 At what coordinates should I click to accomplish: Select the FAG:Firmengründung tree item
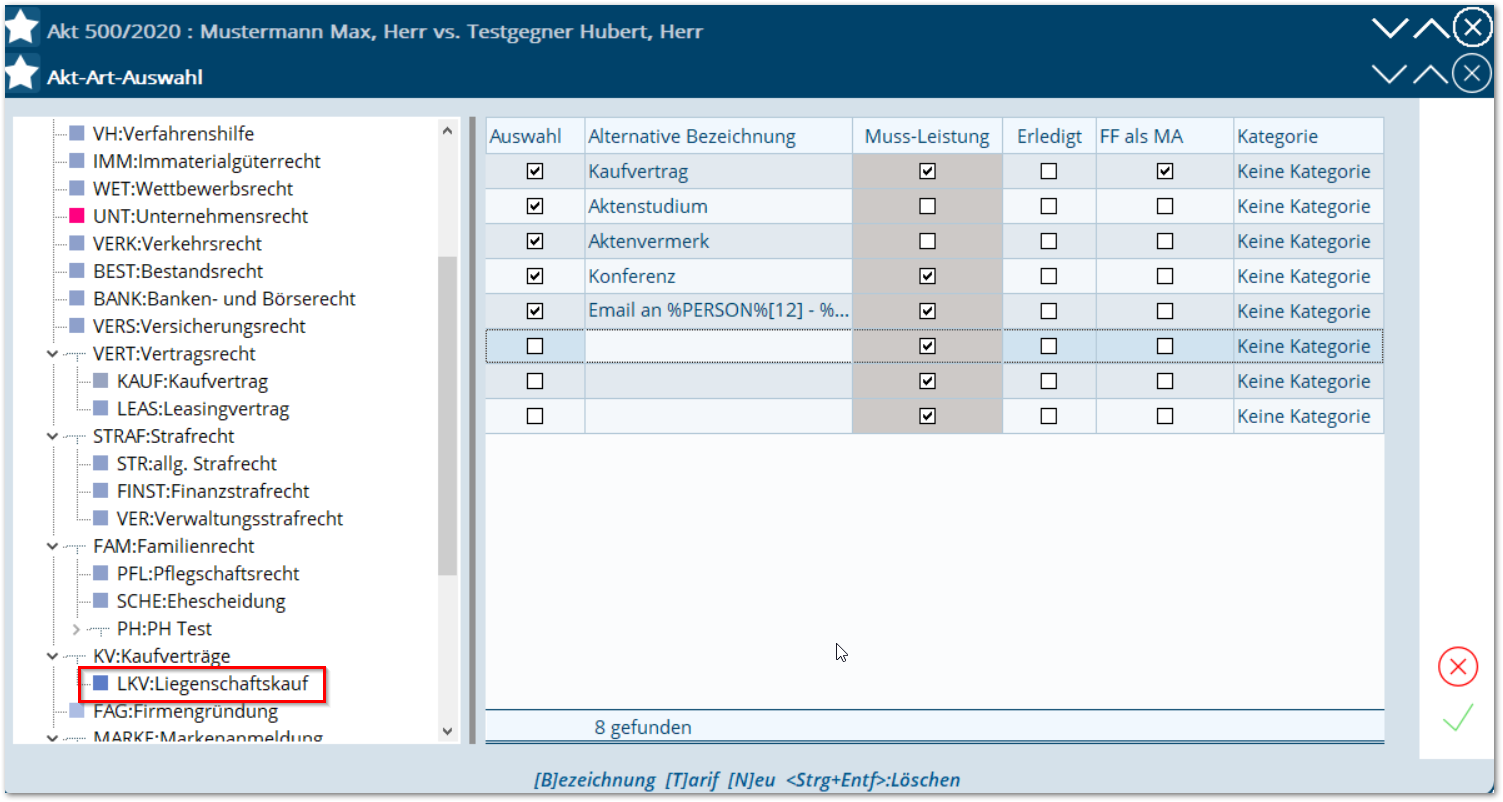click(185, 711)
